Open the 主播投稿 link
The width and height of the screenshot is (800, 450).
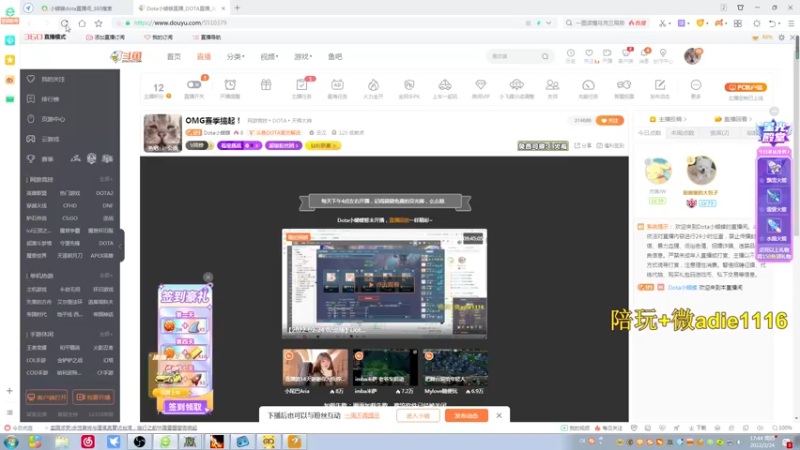[x=669, y=119]
